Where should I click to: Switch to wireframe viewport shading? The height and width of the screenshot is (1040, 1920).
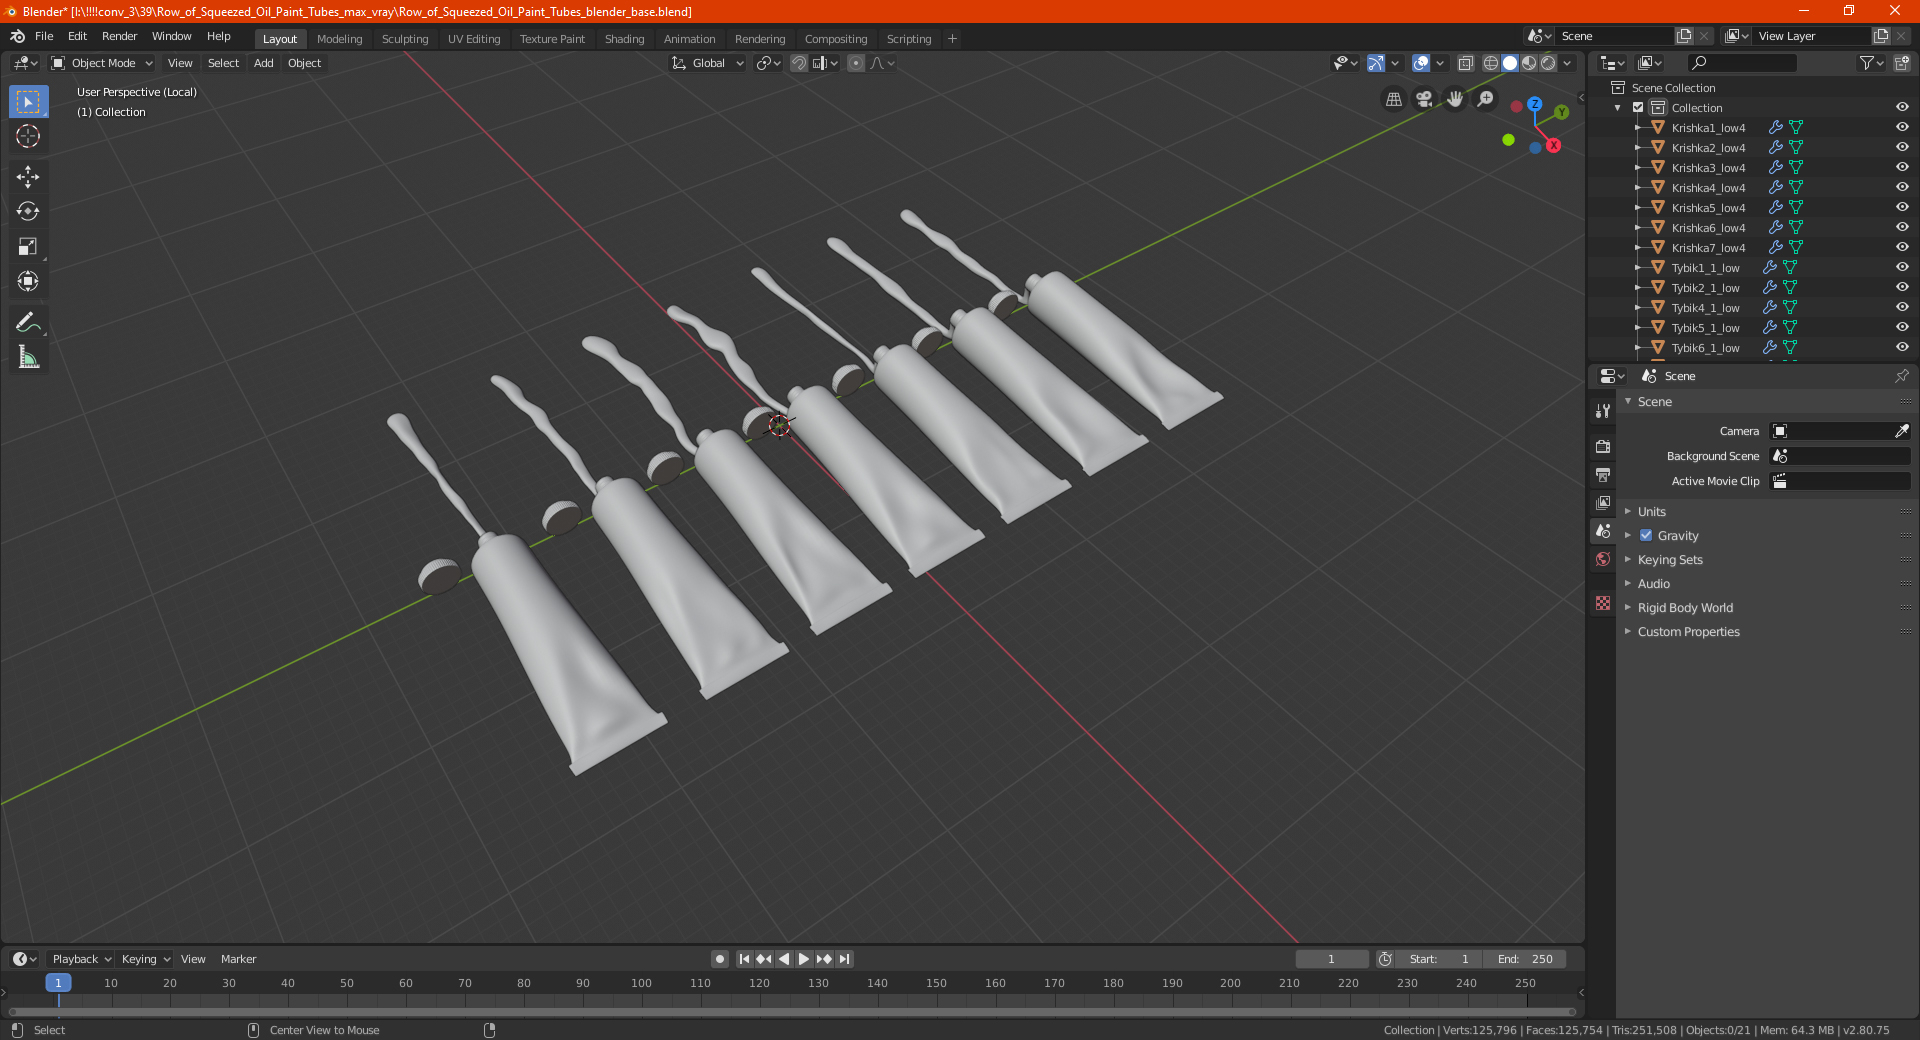pyautogui.click(x=1490, y=63)
